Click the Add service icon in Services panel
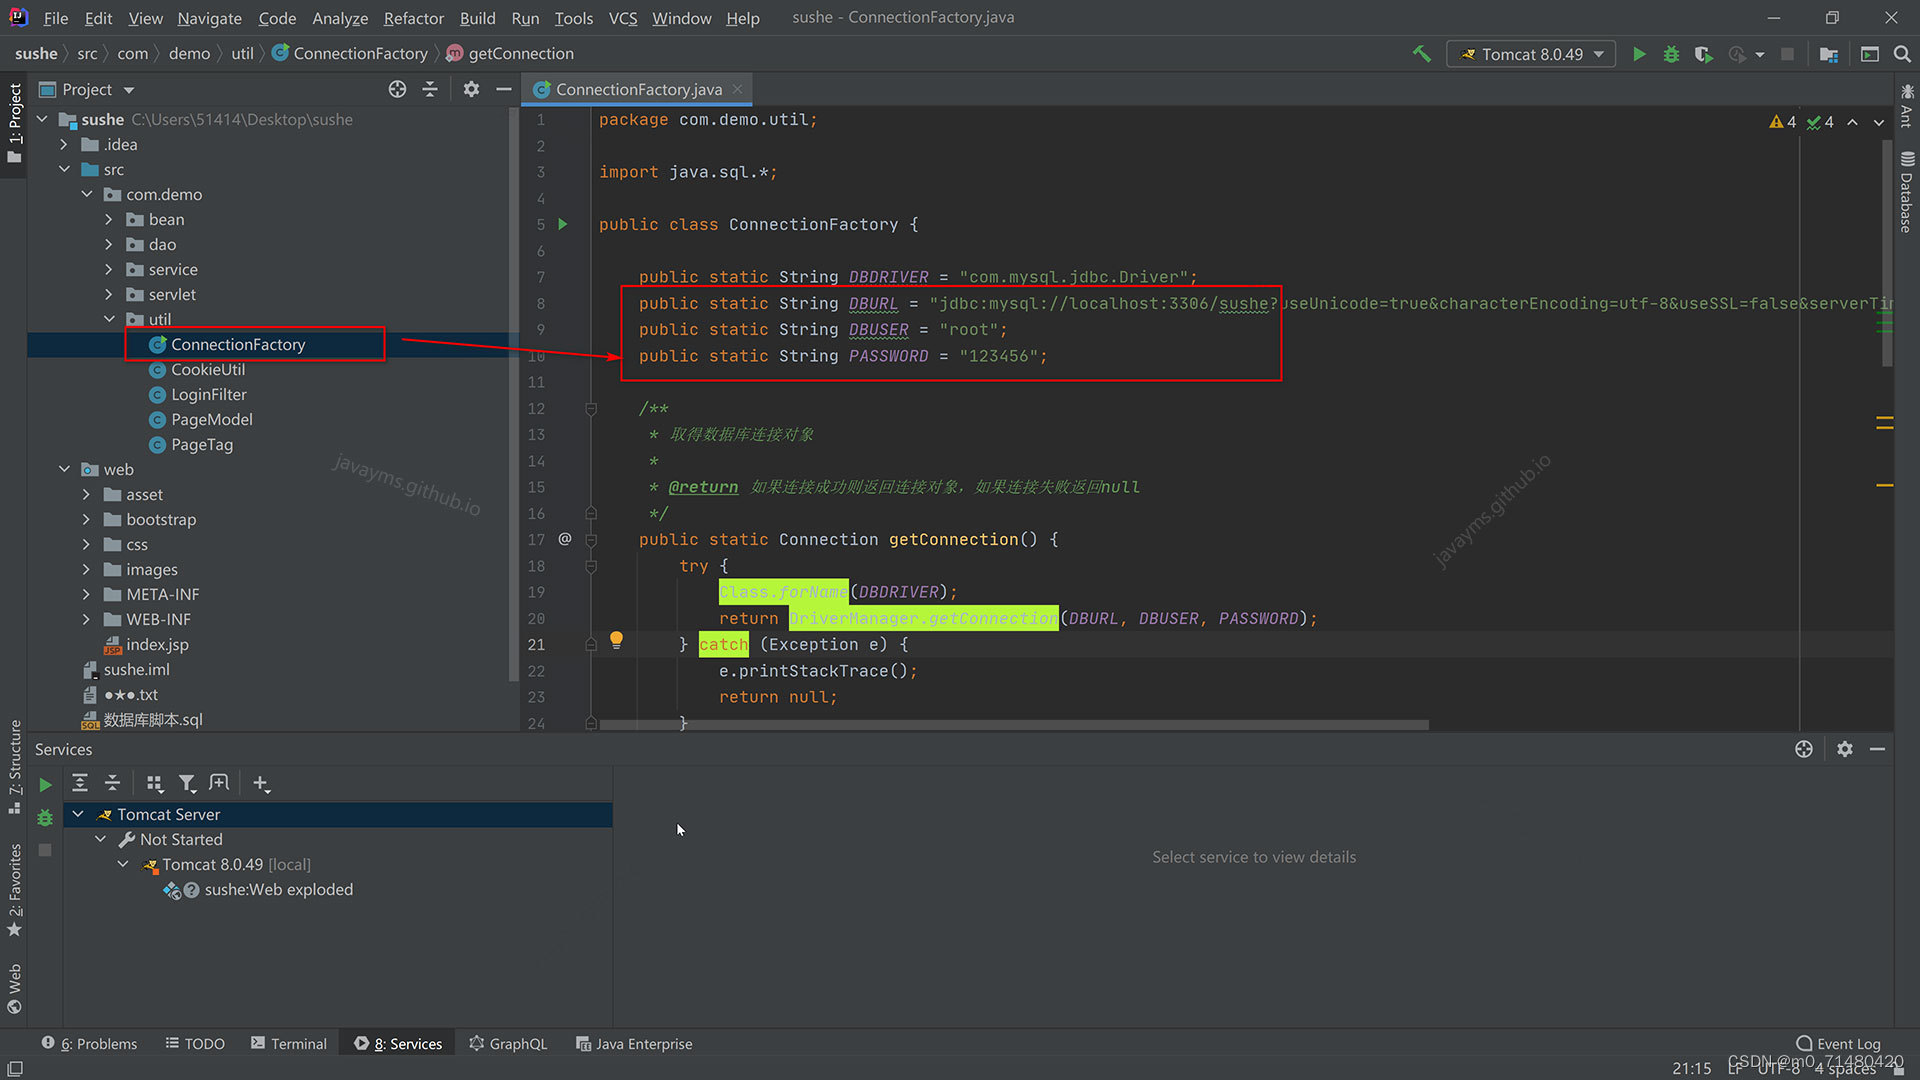 click(261, 783)
